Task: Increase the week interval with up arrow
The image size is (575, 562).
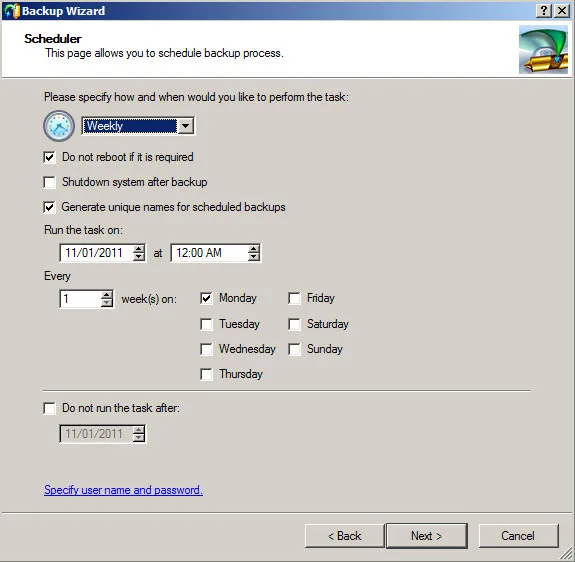Action: 107,295
